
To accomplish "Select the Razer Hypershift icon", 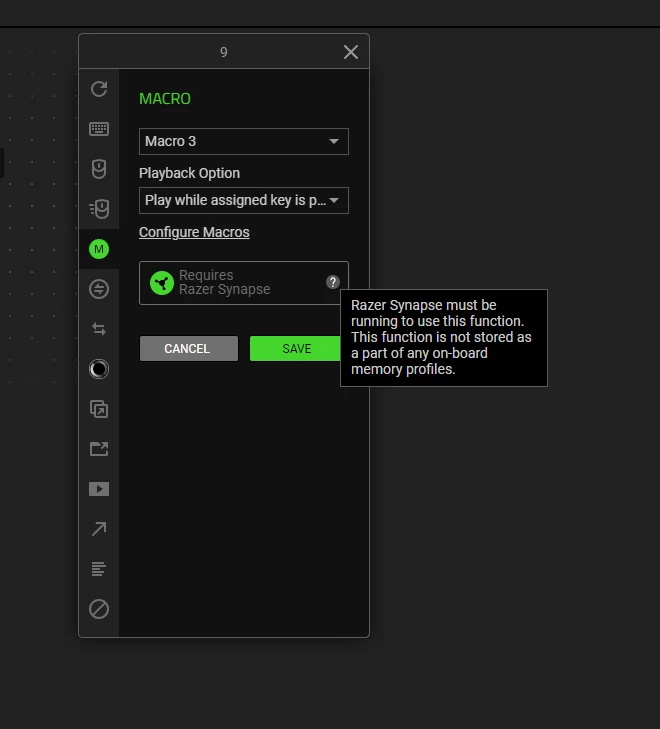I will click(99, 409).
